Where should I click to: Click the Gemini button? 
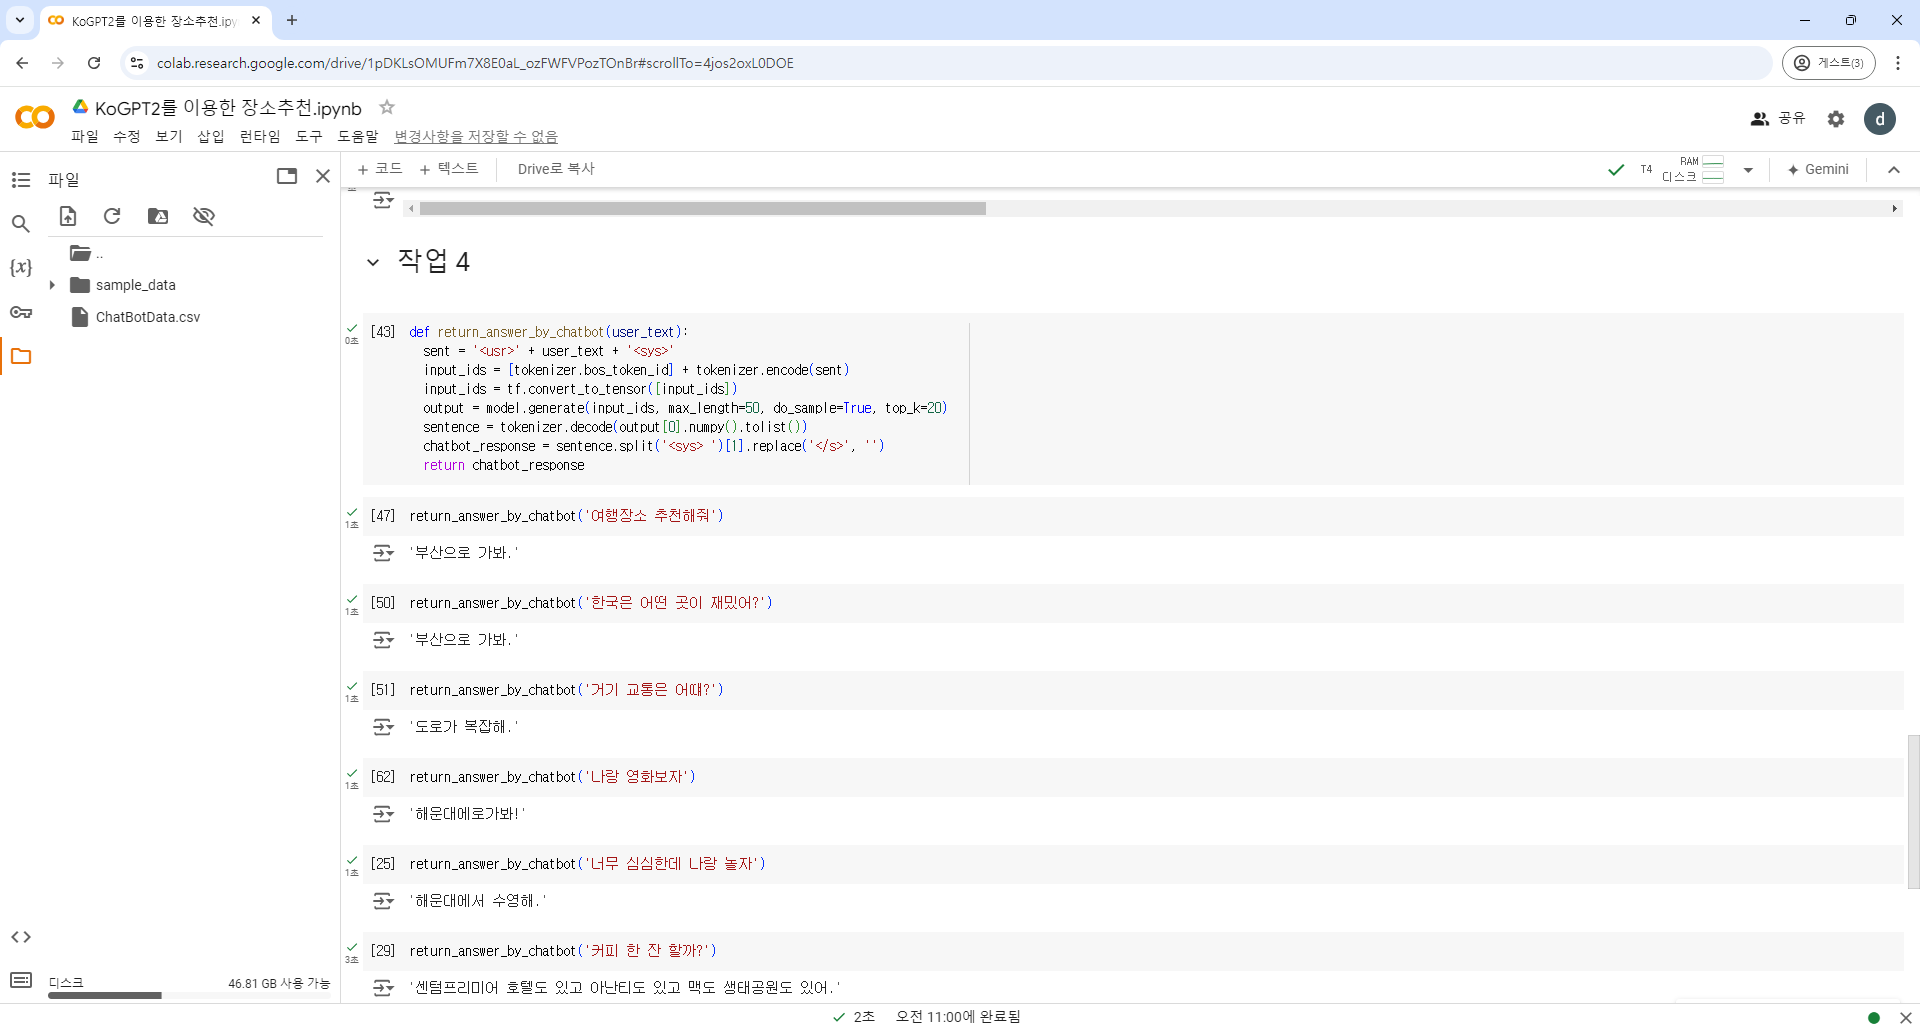click(1817, 169)
